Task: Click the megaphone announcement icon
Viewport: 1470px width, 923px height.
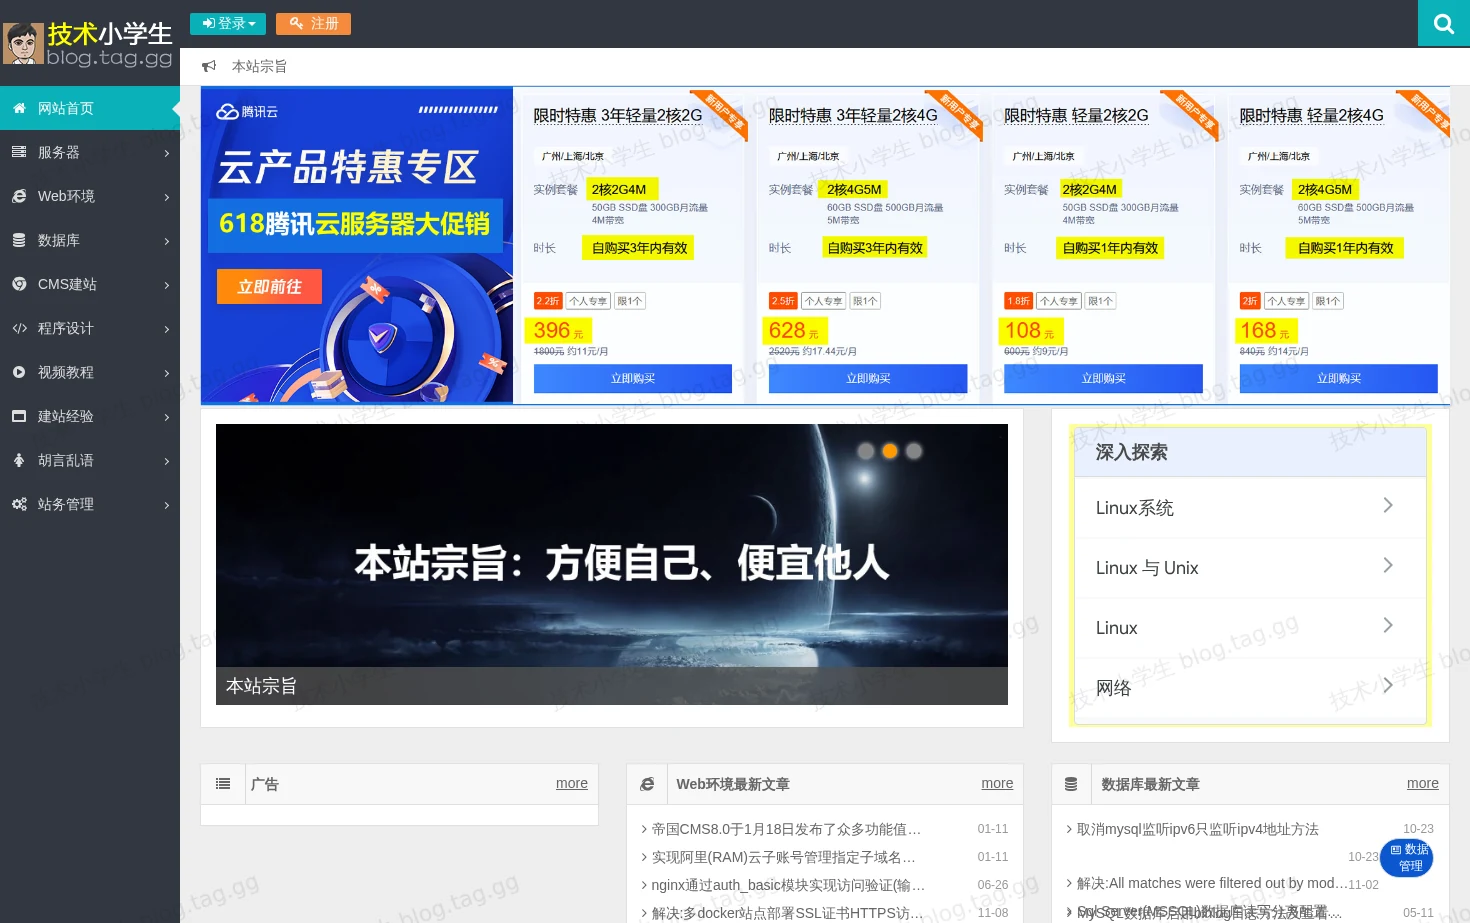Action: tap(209, 66)
